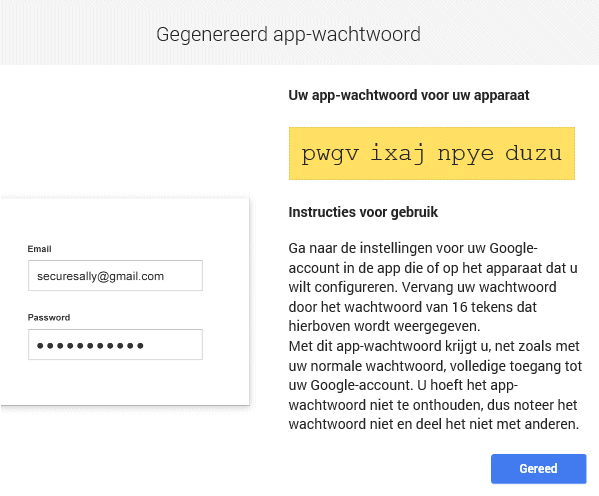Click the Email label above the field
The image size is (599, 496).
pyautogui.click(x=39, y=249)
